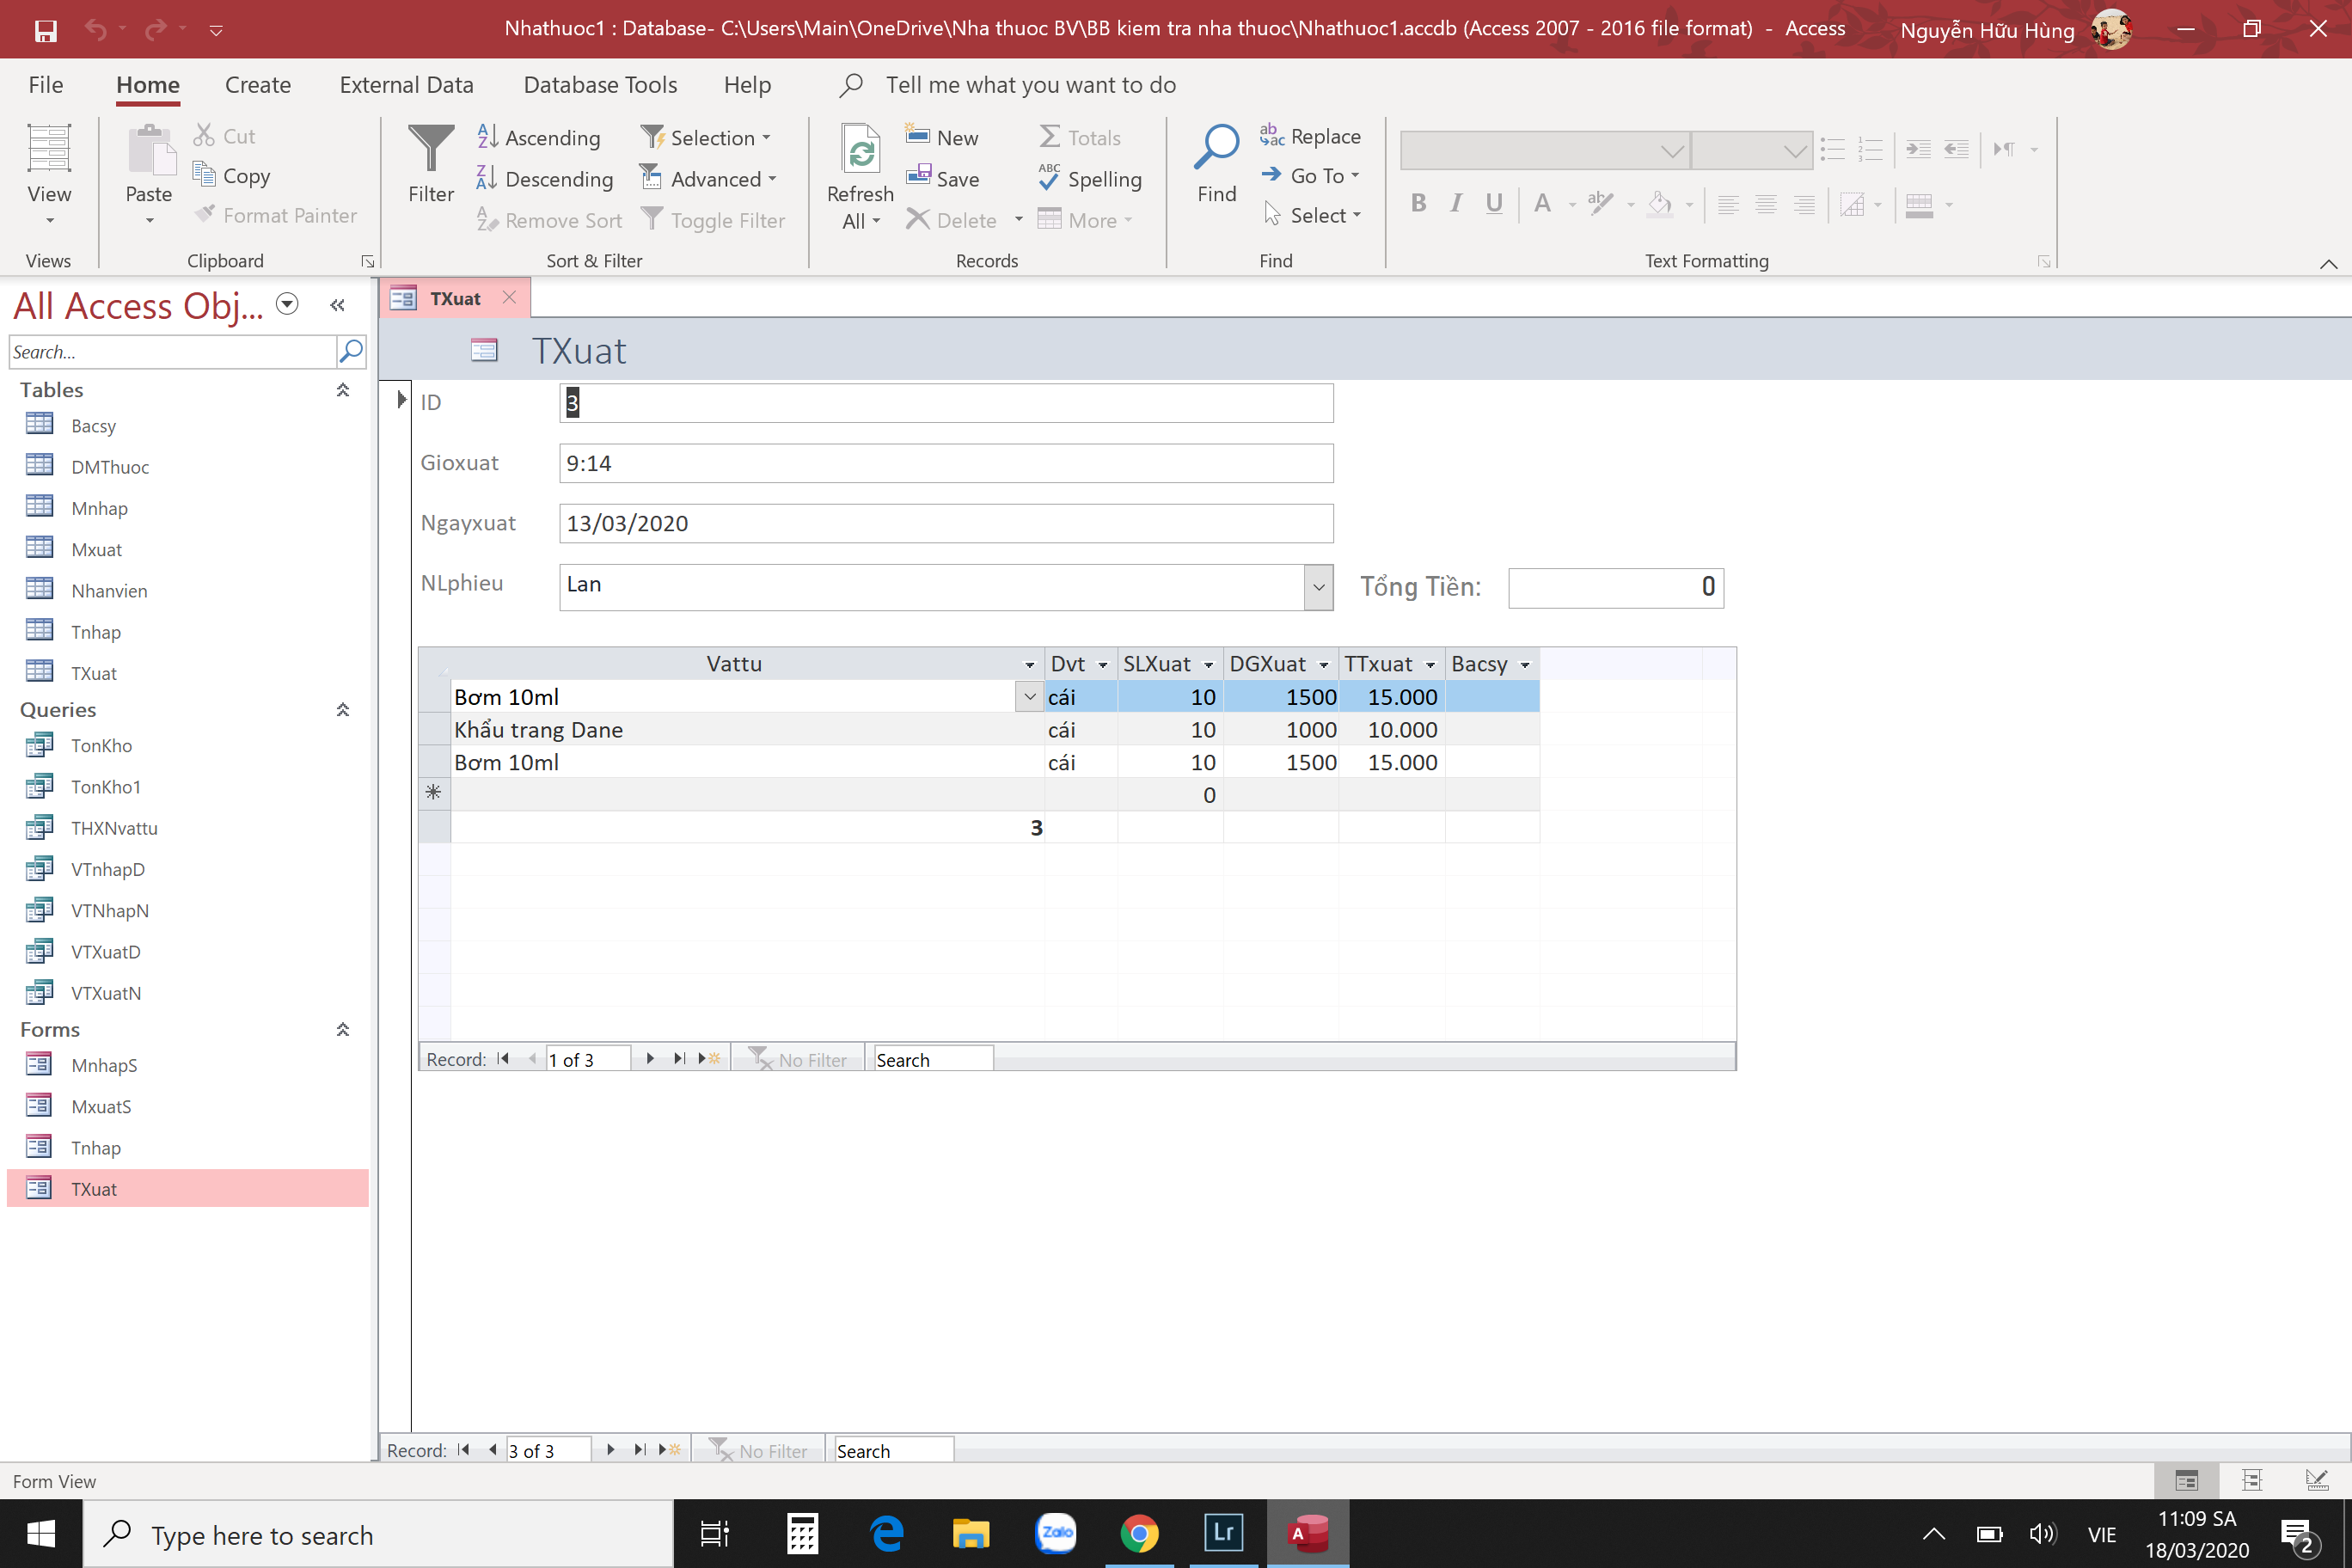Collapse the Queries group in navigation pane
Screen dimensions: 2352x1568
tap(342, 709)
